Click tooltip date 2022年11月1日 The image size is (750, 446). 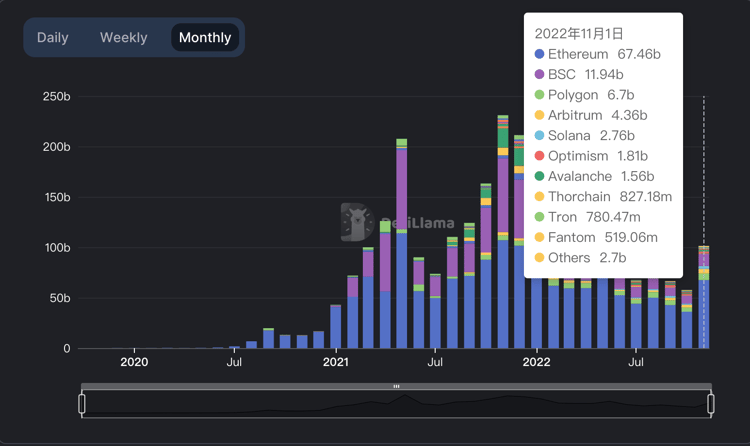tap(579, 33)
